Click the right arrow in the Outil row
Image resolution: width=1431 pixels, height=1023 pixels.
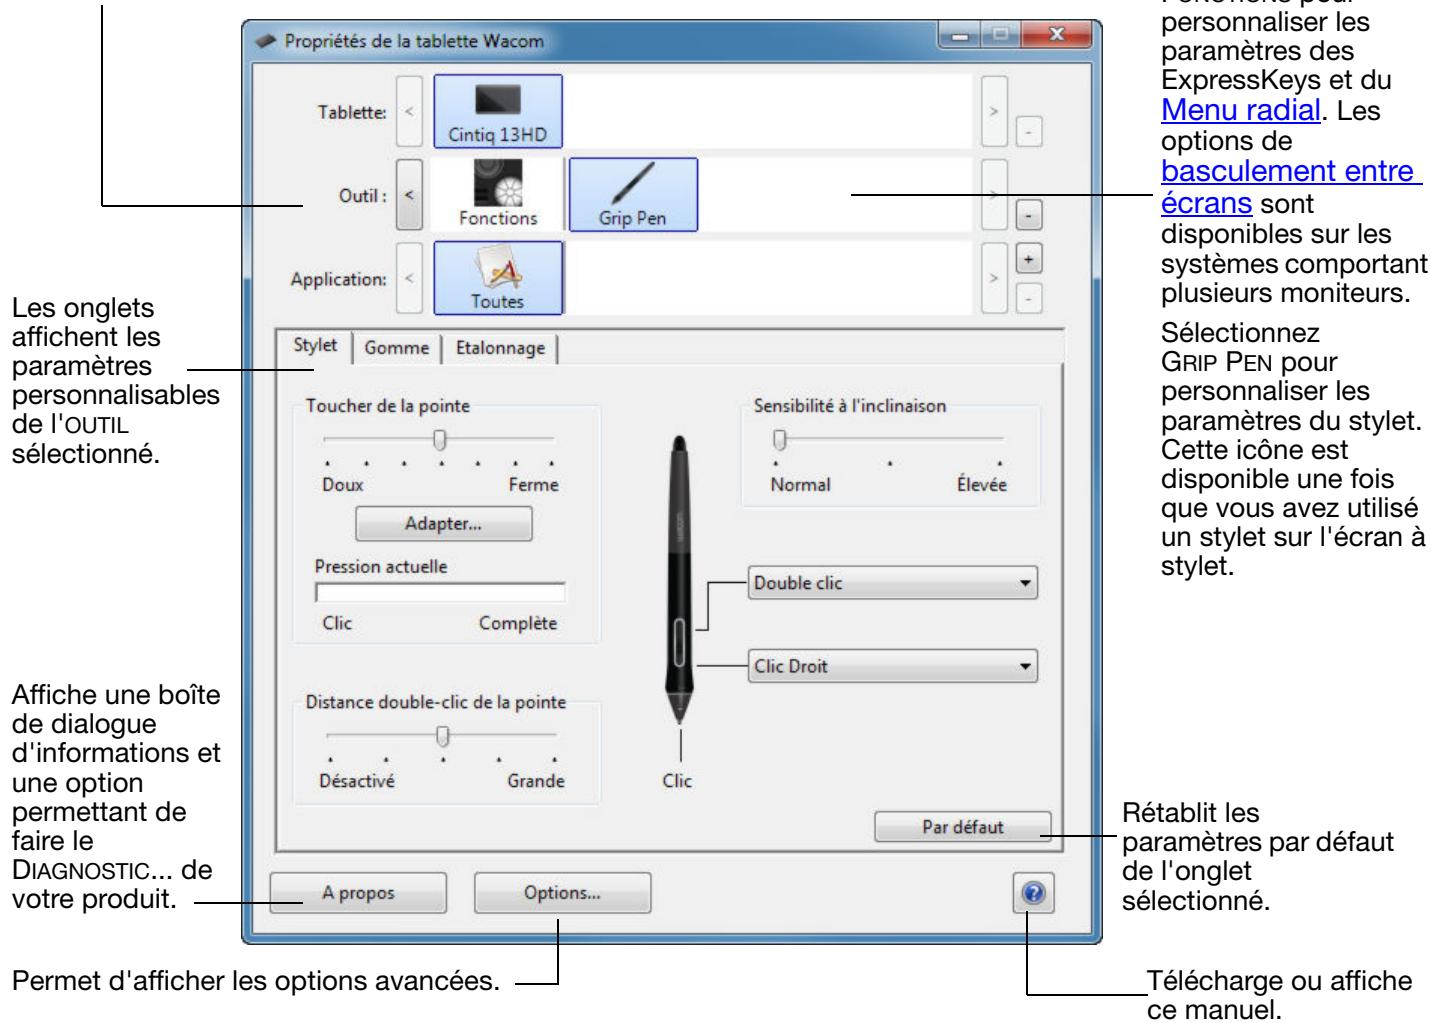click(993, 194)
